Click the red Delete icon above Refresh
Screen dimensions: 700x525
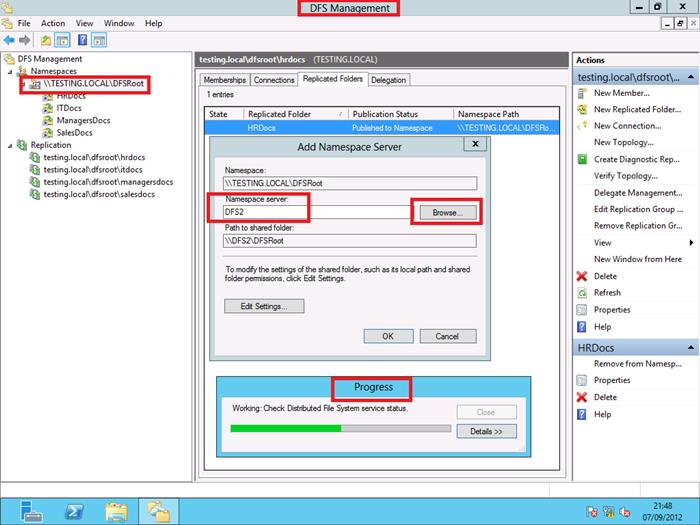(582, 276)
